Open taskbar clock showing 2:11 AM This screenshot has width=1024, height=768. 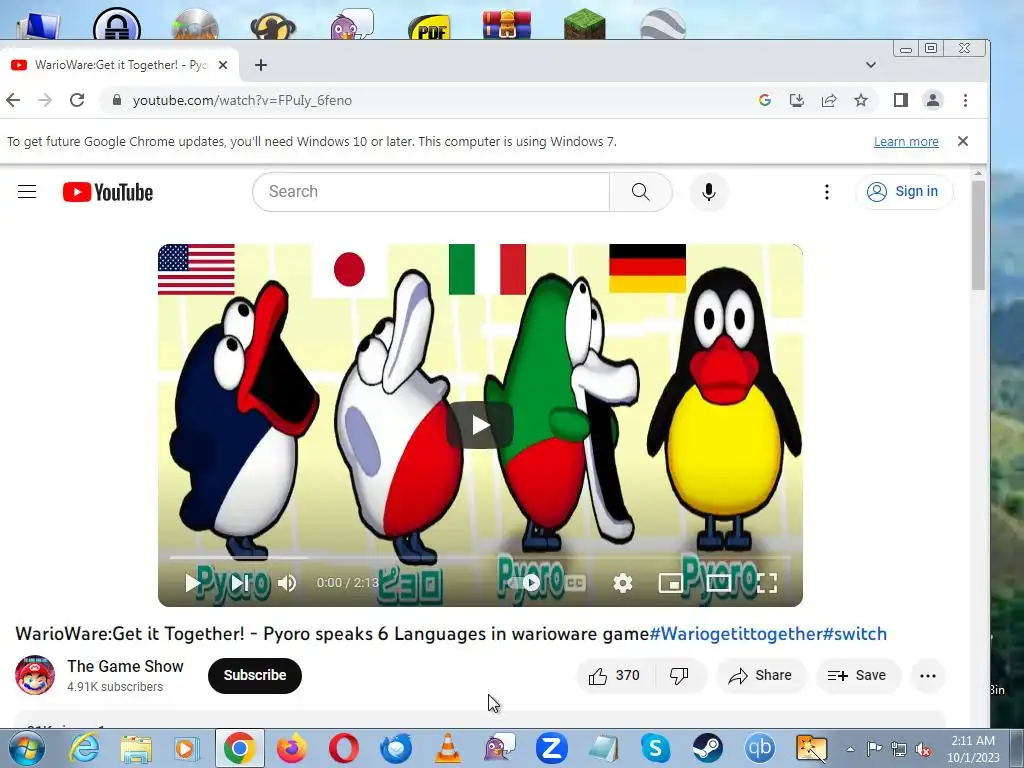(x=973, y=749)
